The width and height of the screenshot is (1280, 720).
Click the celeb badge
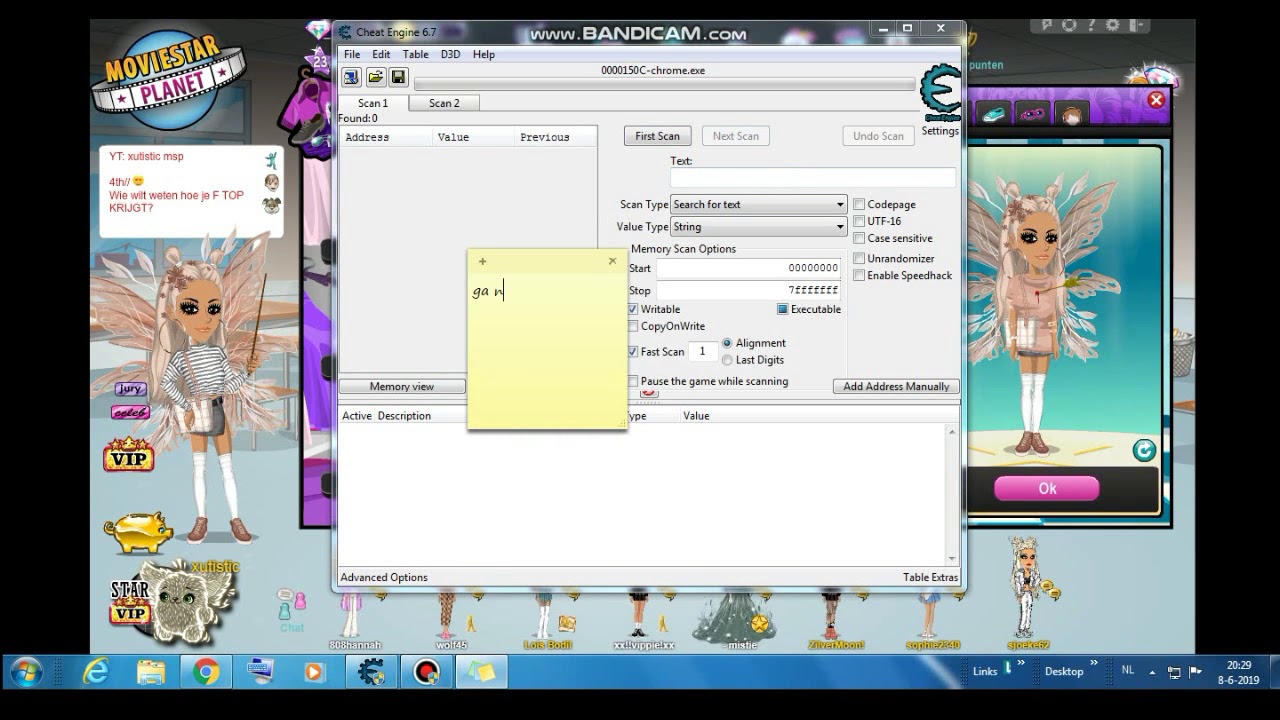click(x=130, y=412)
